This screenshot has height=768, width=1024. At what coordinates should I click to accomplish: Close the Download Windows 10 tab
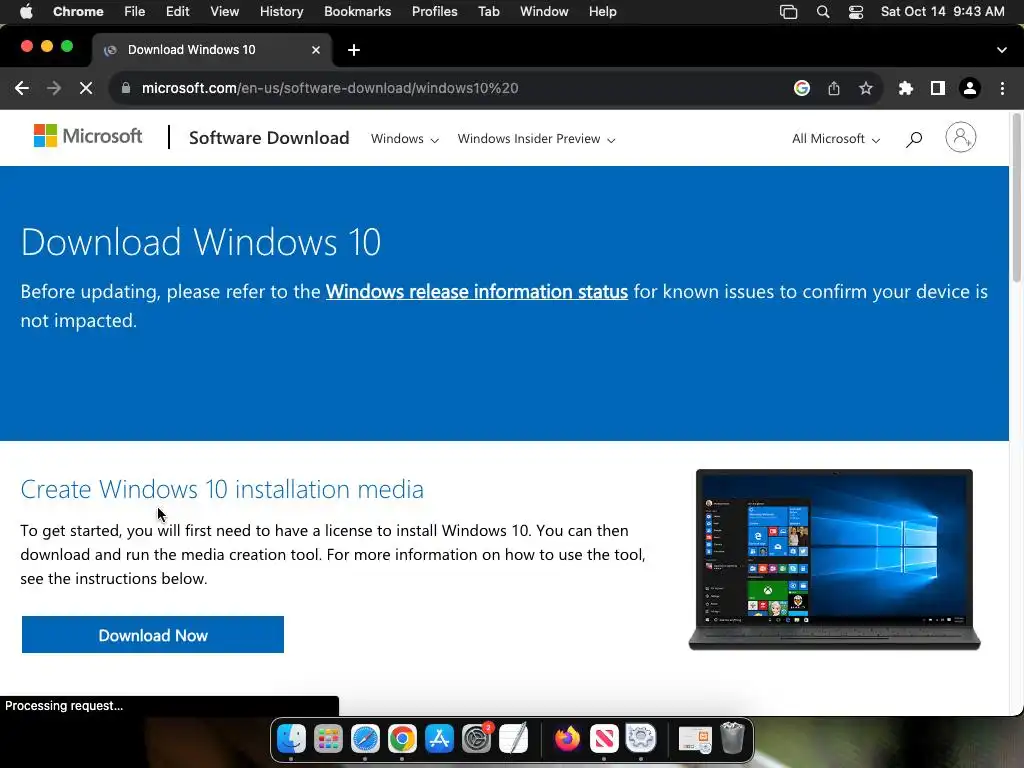click(x=316, y=50)
